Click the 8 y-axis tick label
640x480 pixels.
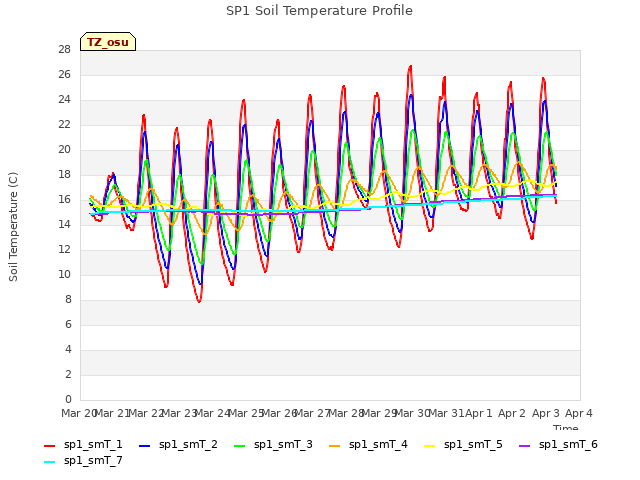pyautogui.click(x=68, y=299)
